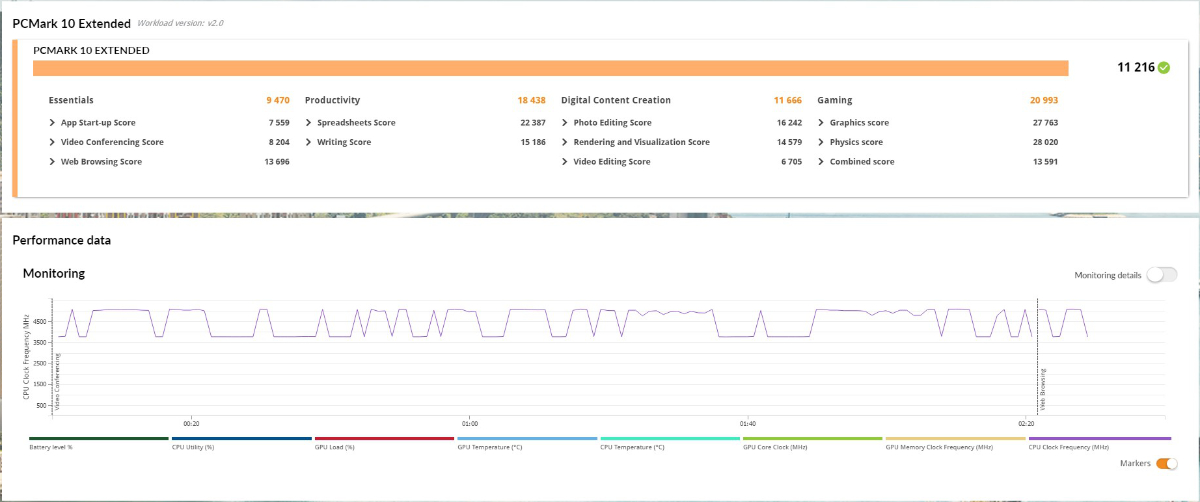The height and width of the screenshot is (502, 1200).
Task: Click the green valid-score checkmark icon
Action: coord(1164,68)
